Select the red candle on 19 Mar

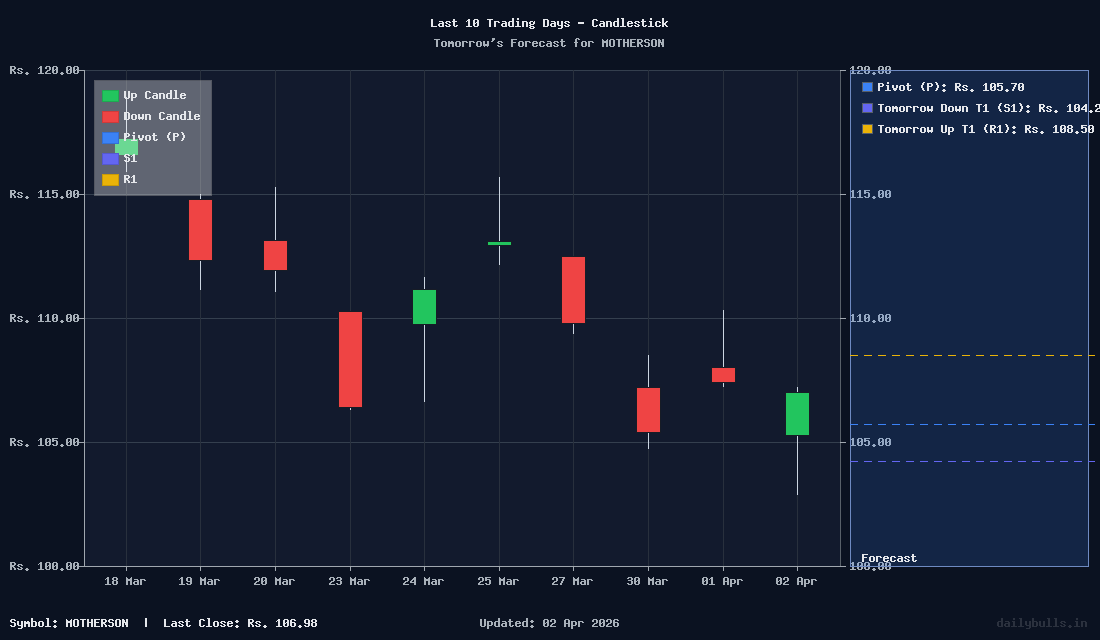click(199, 230)
